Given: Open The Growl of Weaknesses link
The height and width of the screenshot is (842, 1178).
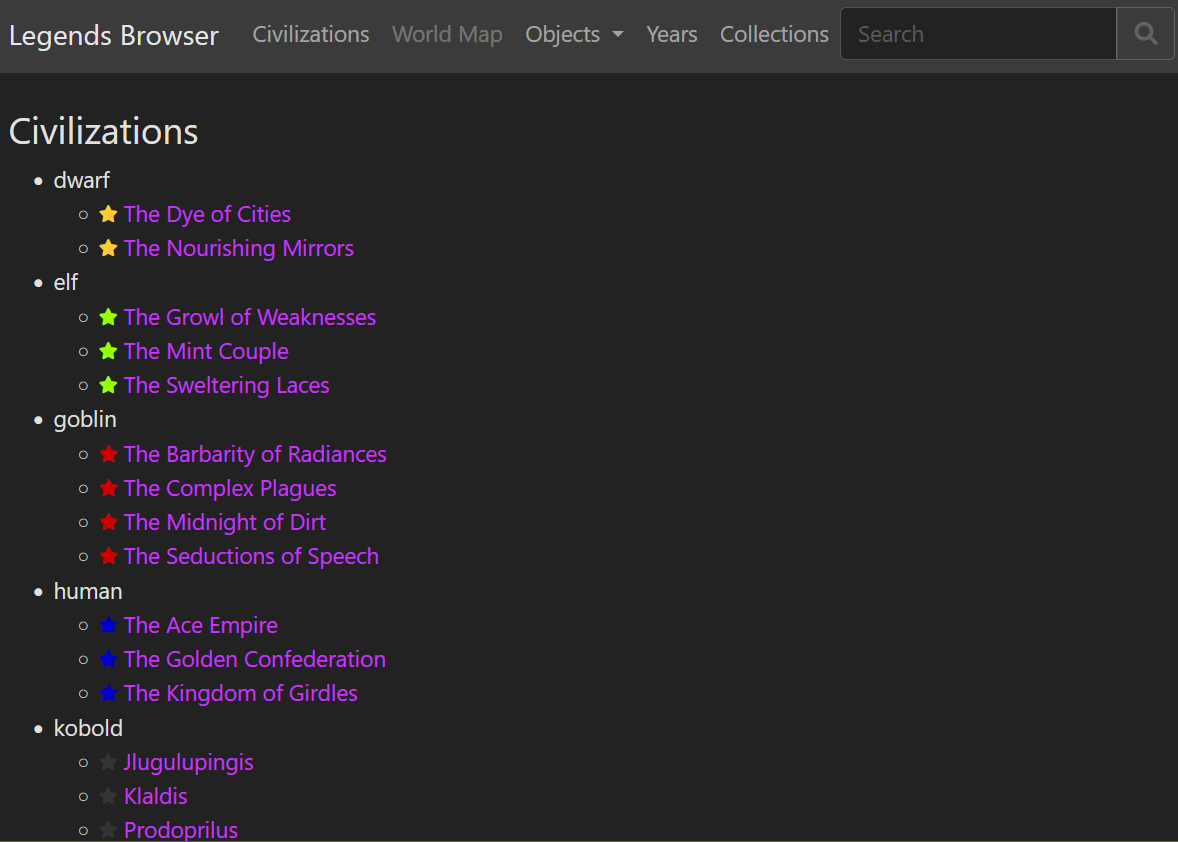Looking at the screenshot, I should [250, 317].
